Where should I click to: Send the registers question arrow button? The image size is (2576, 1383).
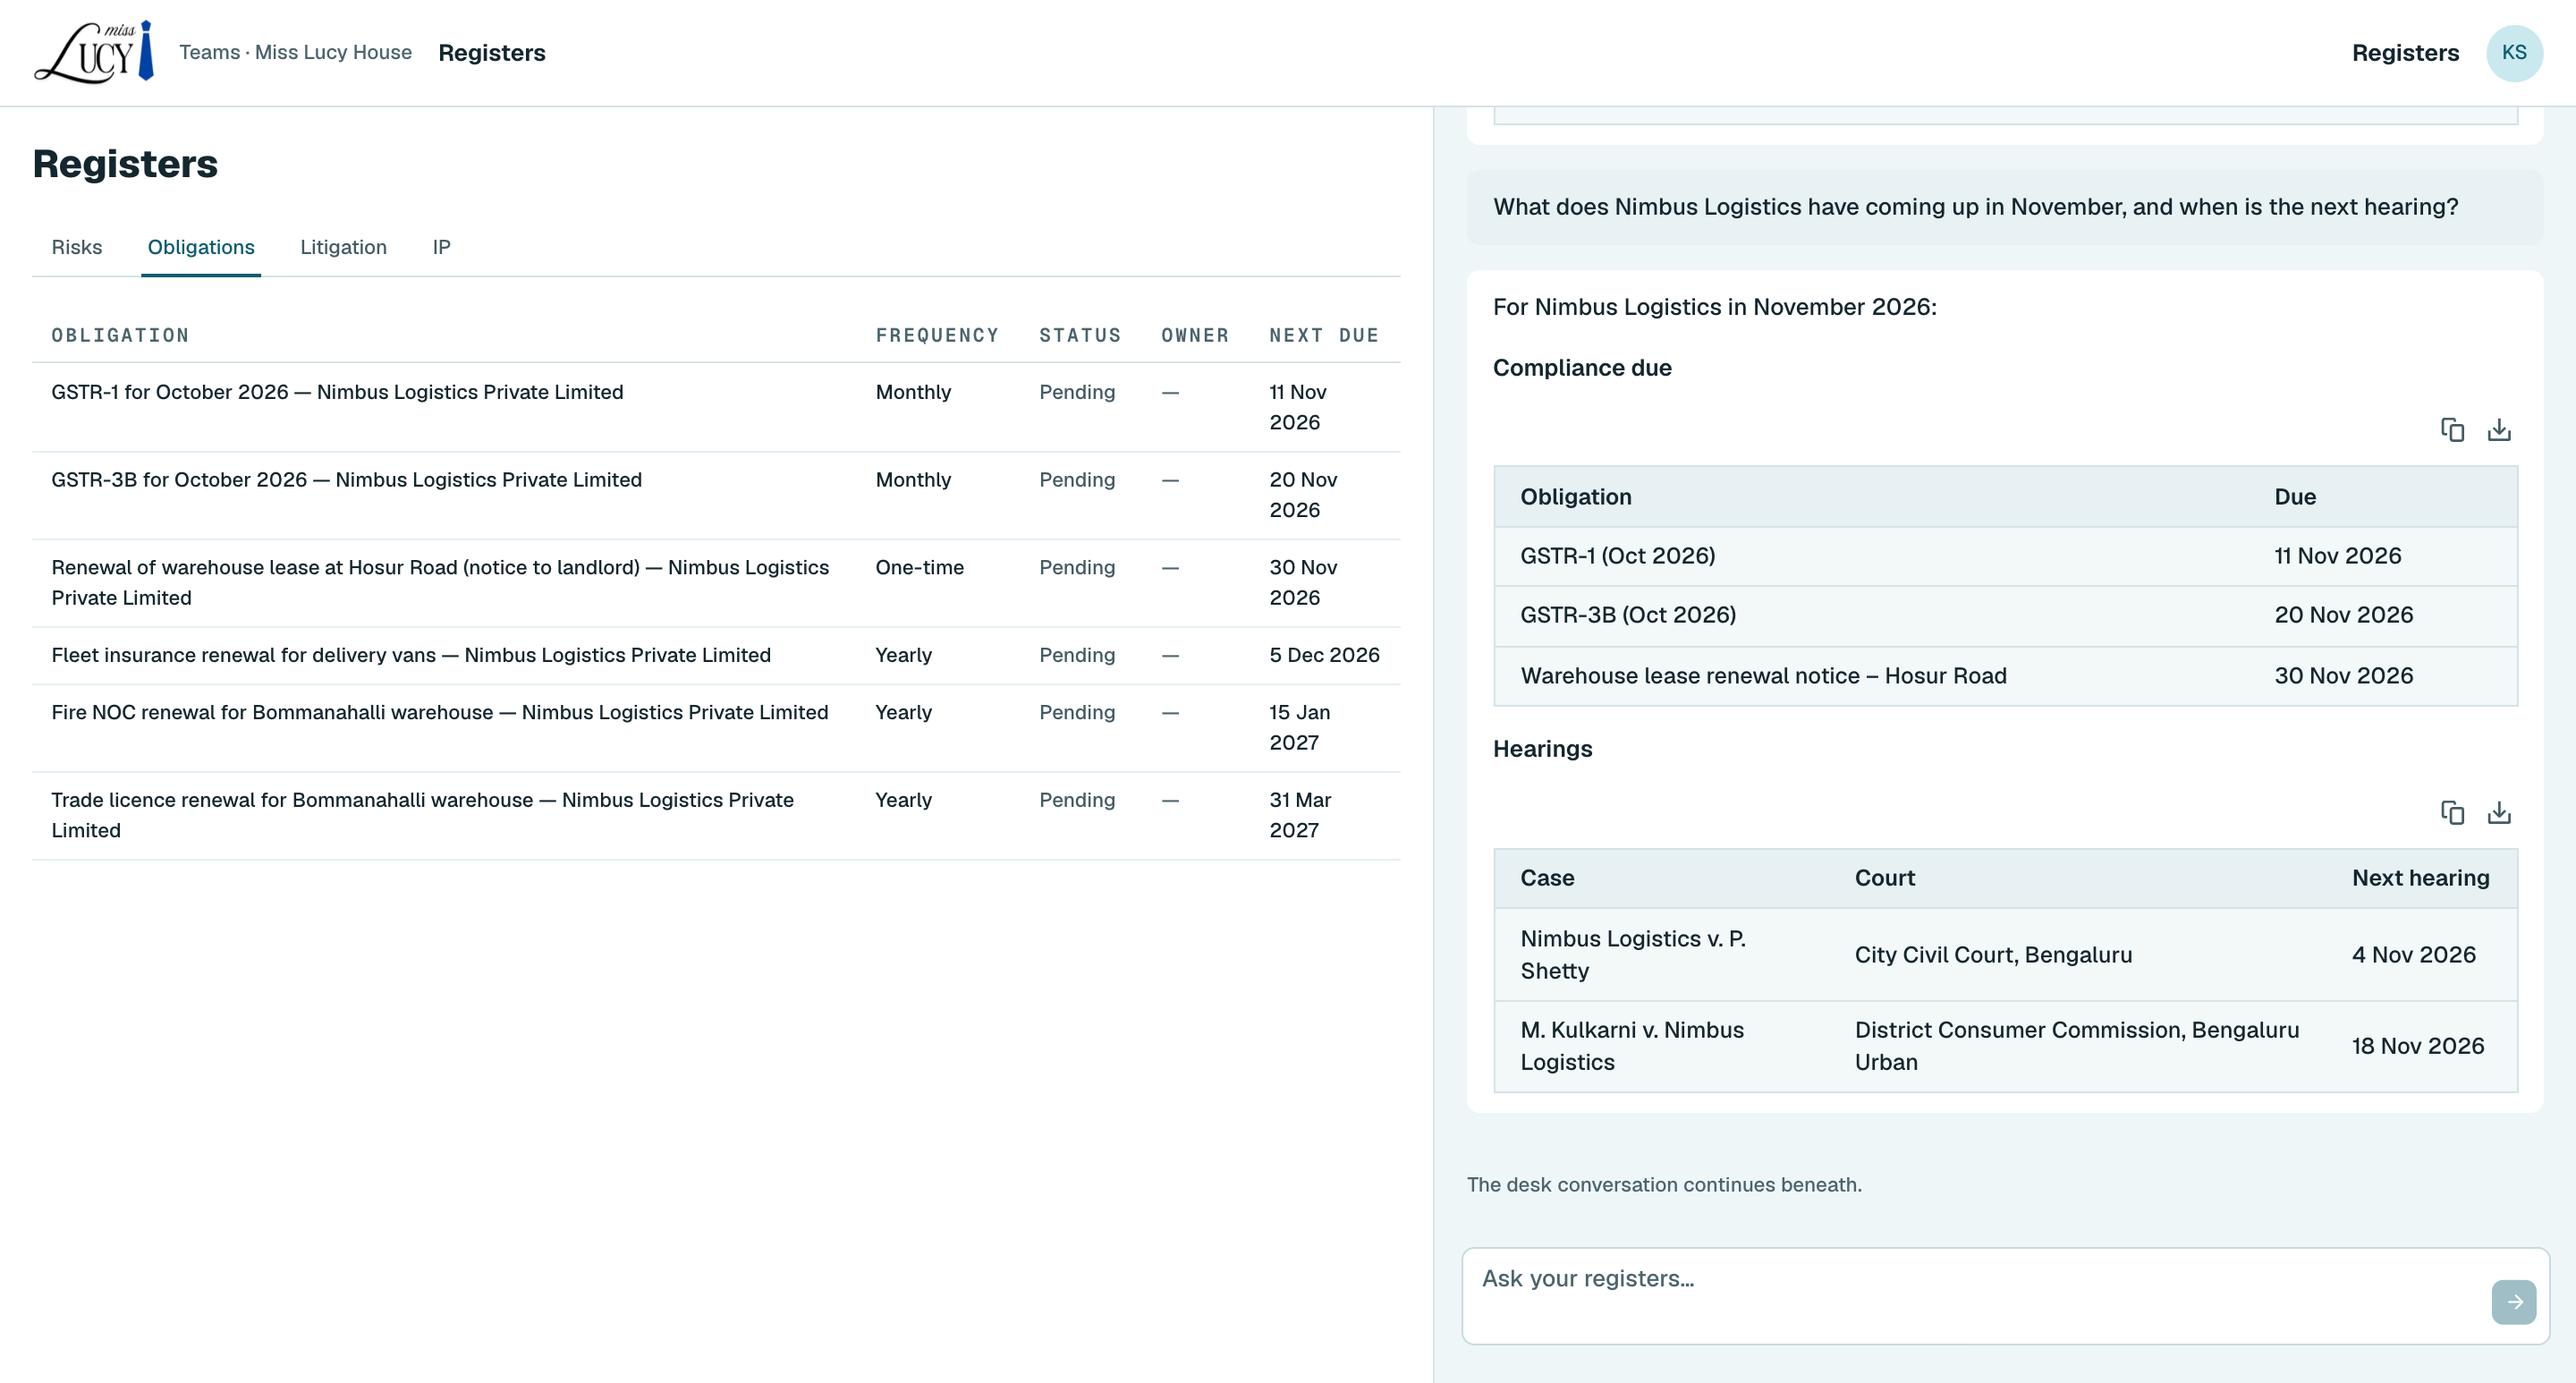pos(2513,1302)
